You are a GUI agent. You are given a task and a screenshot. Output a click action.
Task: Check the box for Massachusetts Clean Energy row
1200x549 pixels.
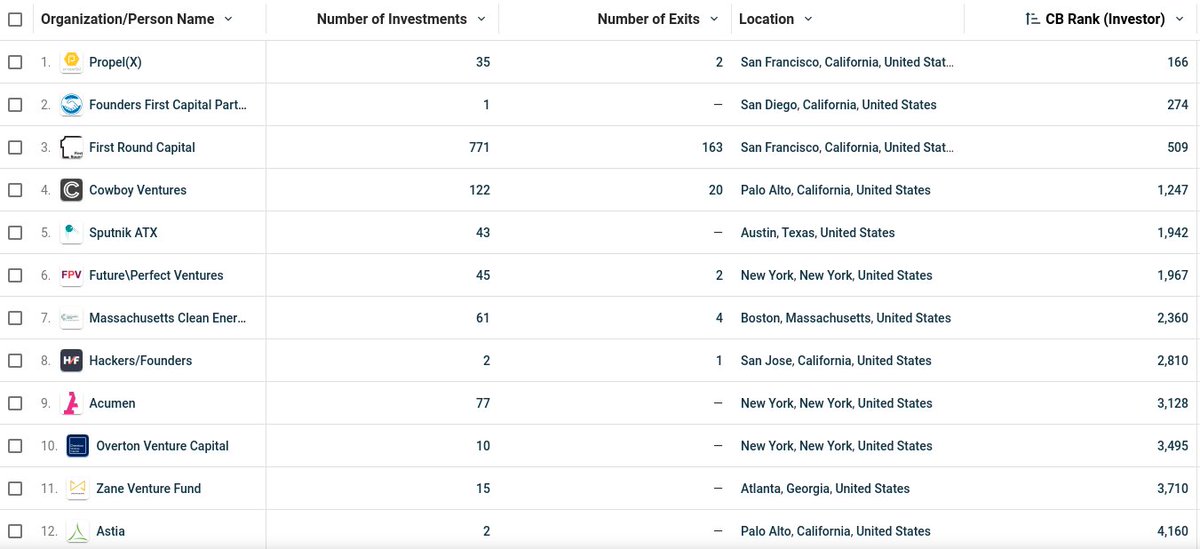(x=15, y=318)
